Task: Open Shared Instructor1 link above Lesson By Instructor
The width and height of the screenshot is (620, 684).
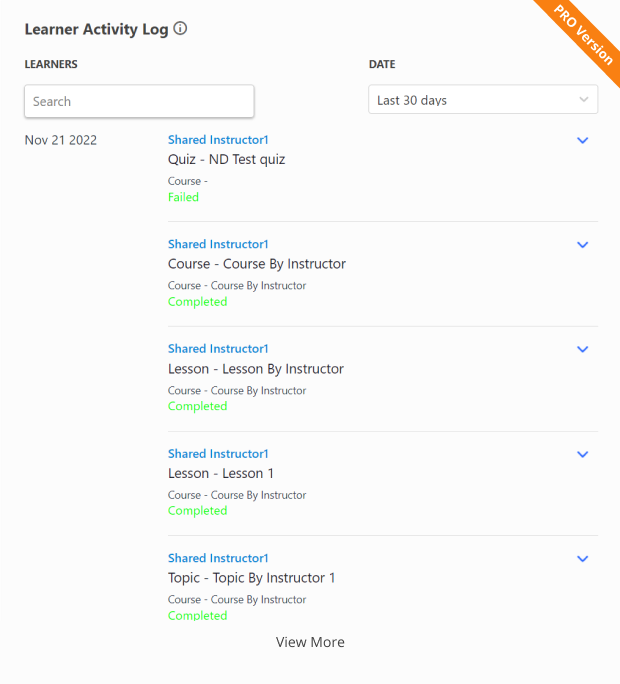Action: 218,349
